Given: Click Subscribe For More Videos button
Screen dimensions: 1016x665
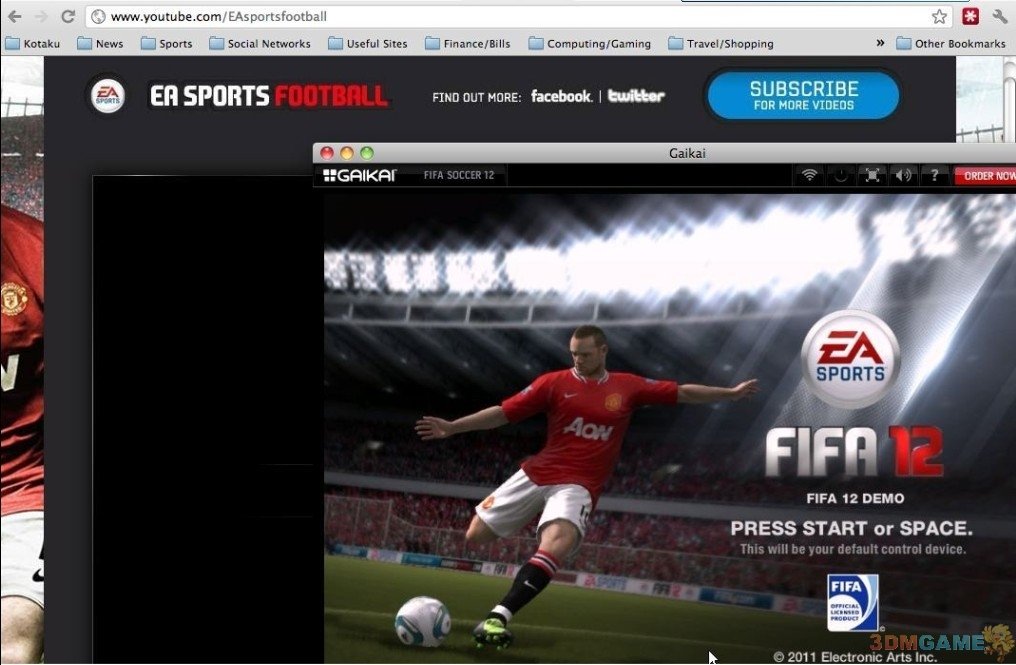Looking at the screenshot, I should [x=803, y=95].
